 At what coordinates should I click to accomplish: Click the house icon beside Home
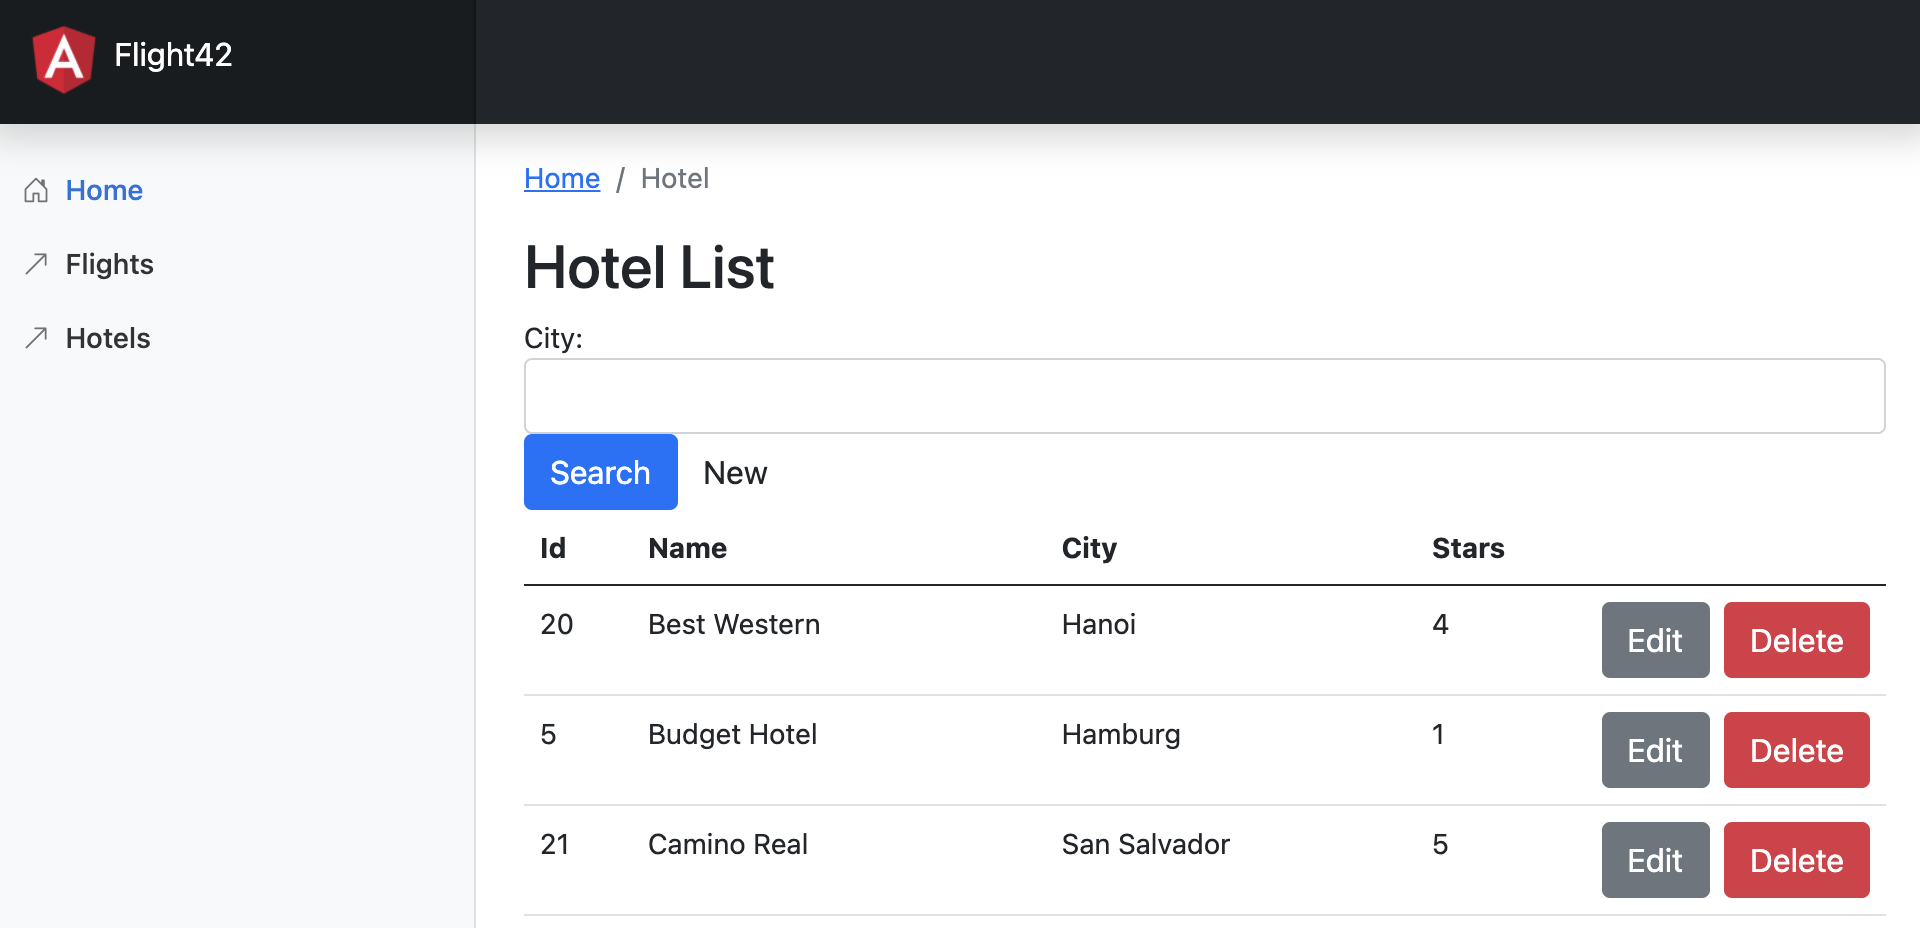(36, 190)
